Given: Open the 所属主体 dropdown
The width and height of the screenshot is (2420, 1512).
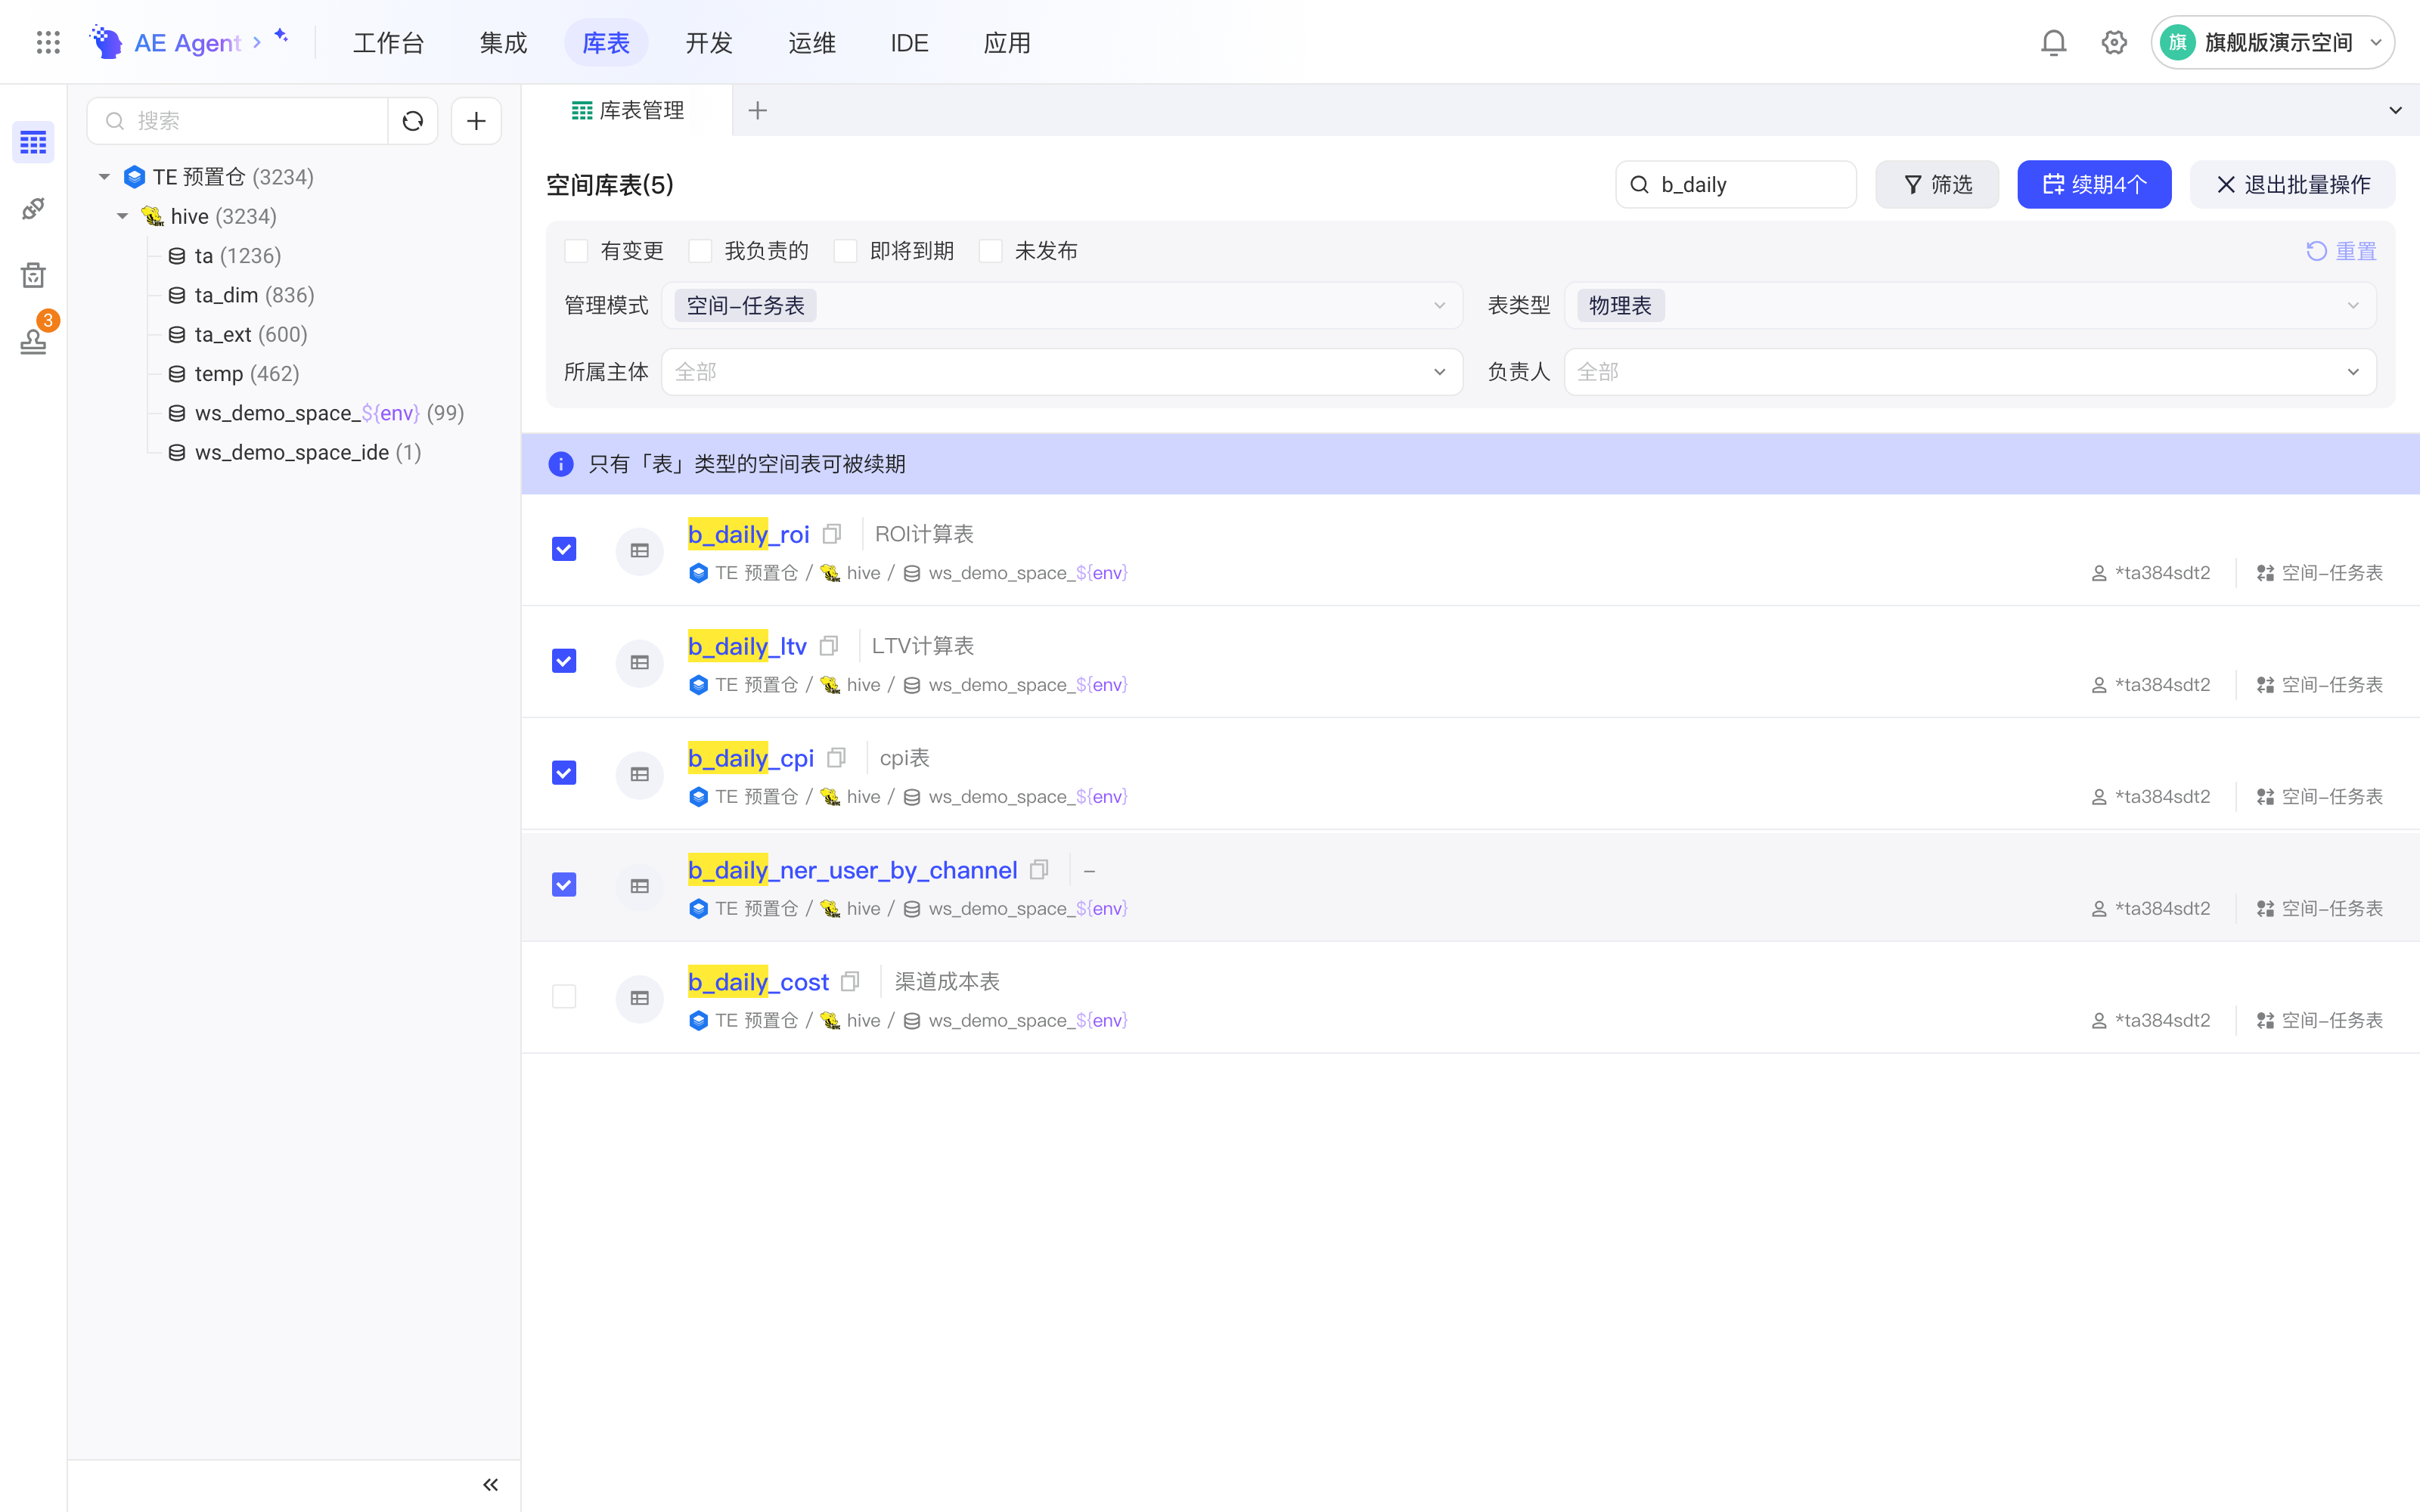Looking at the screenshot, I should 1062,372.
